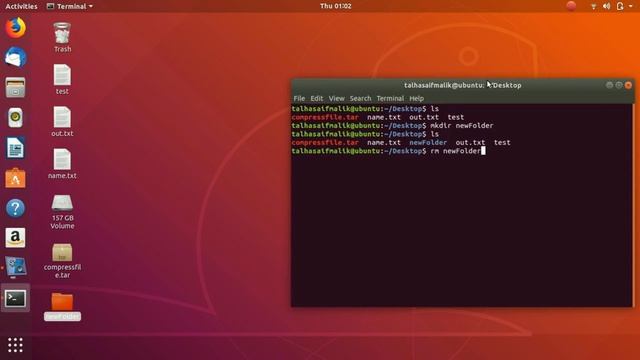
Task: Click 'name.txt' in the second ls output
Action: pos(384,142)
